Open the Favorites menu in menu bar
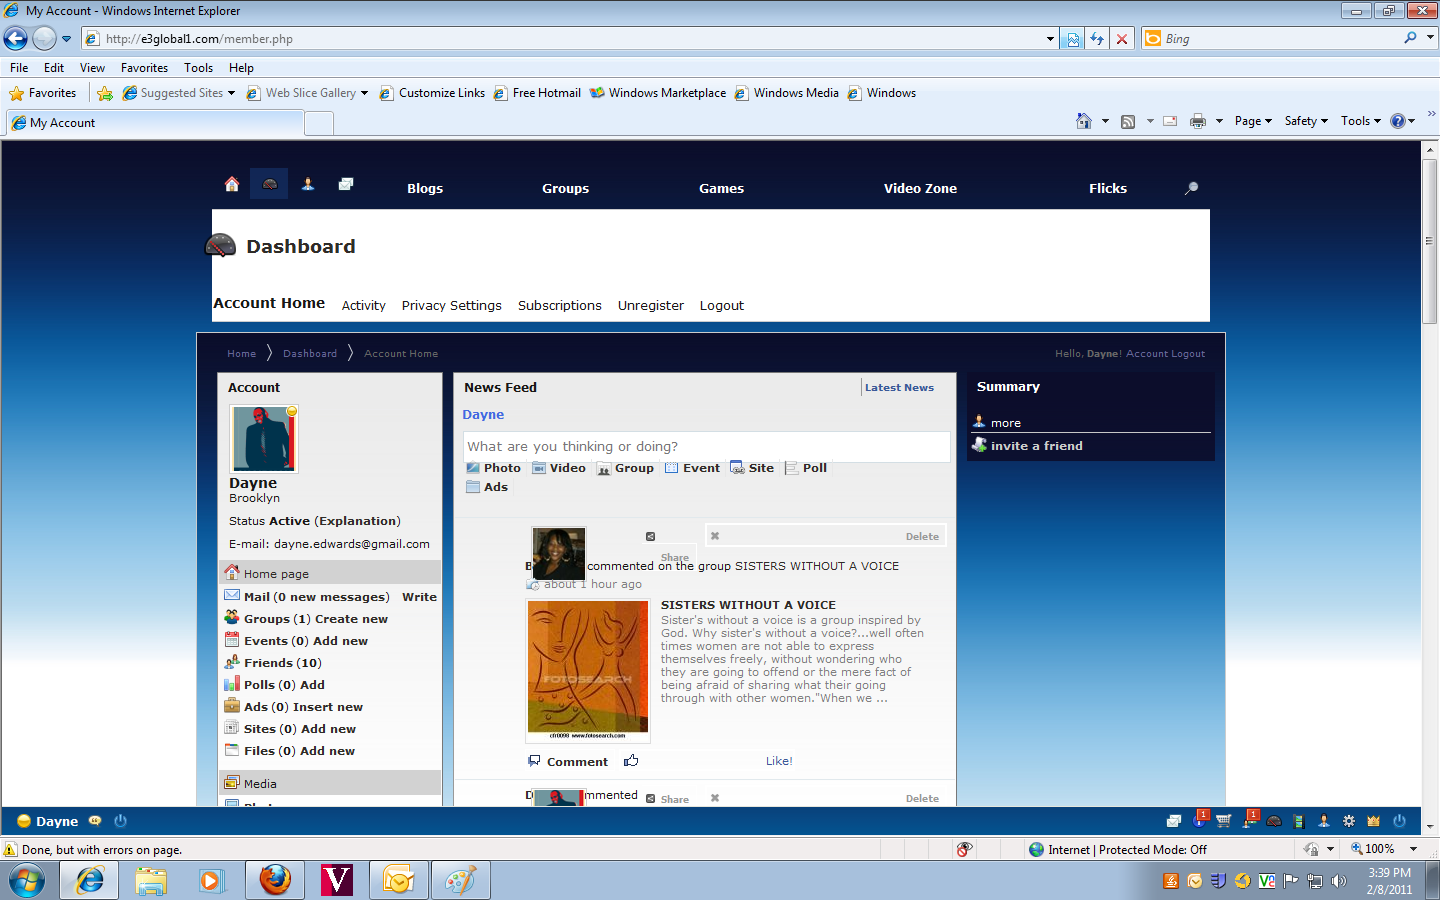 [144, 68]
